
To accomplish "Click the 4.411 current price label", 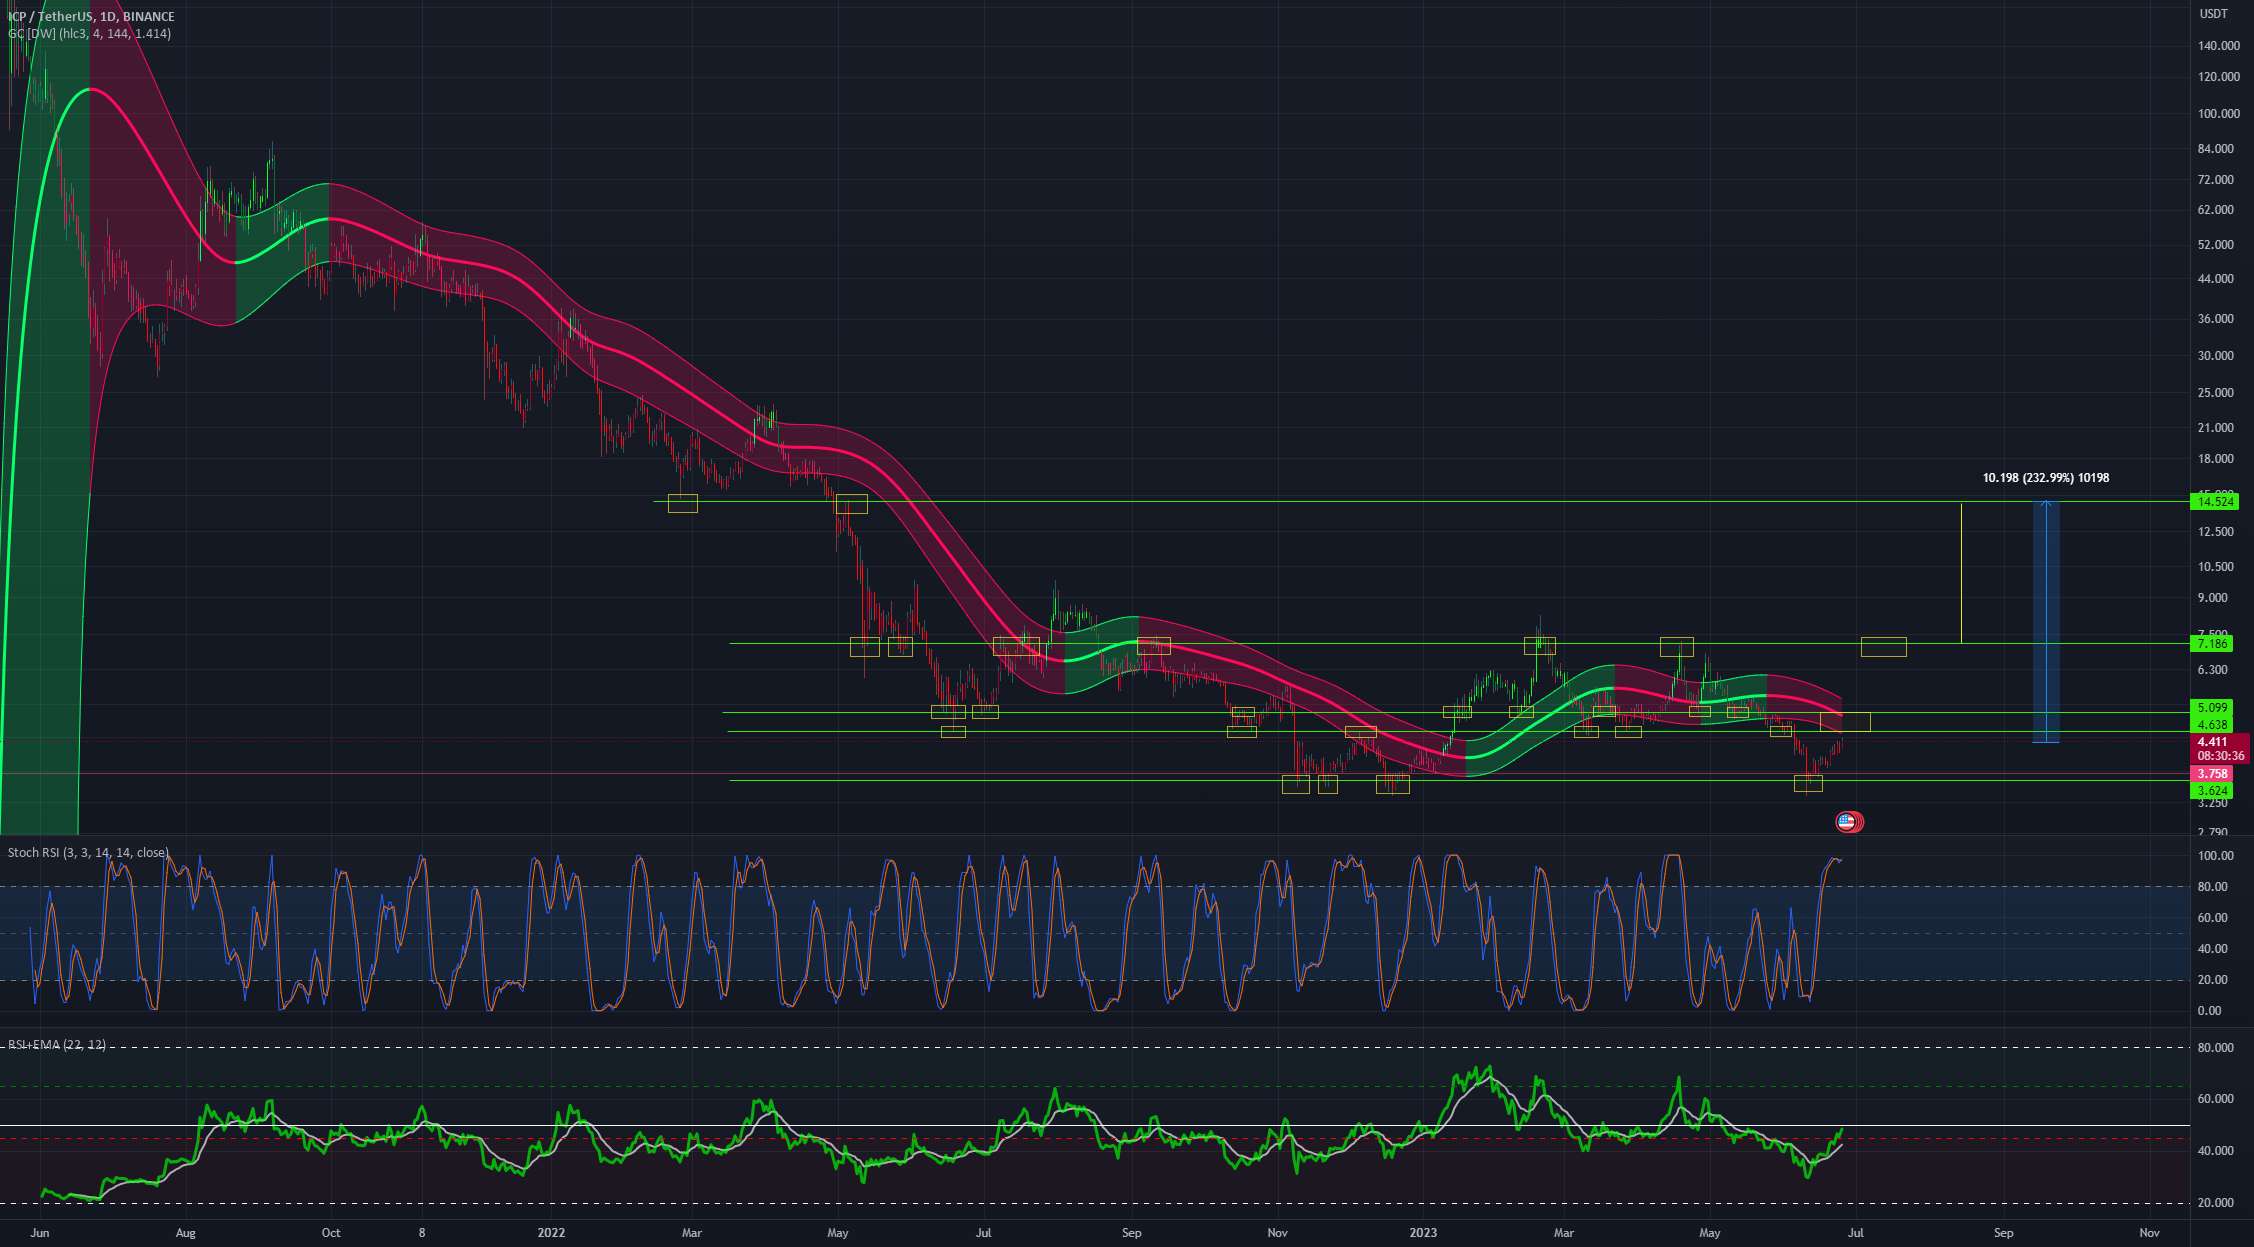I will click(2212, 741).
